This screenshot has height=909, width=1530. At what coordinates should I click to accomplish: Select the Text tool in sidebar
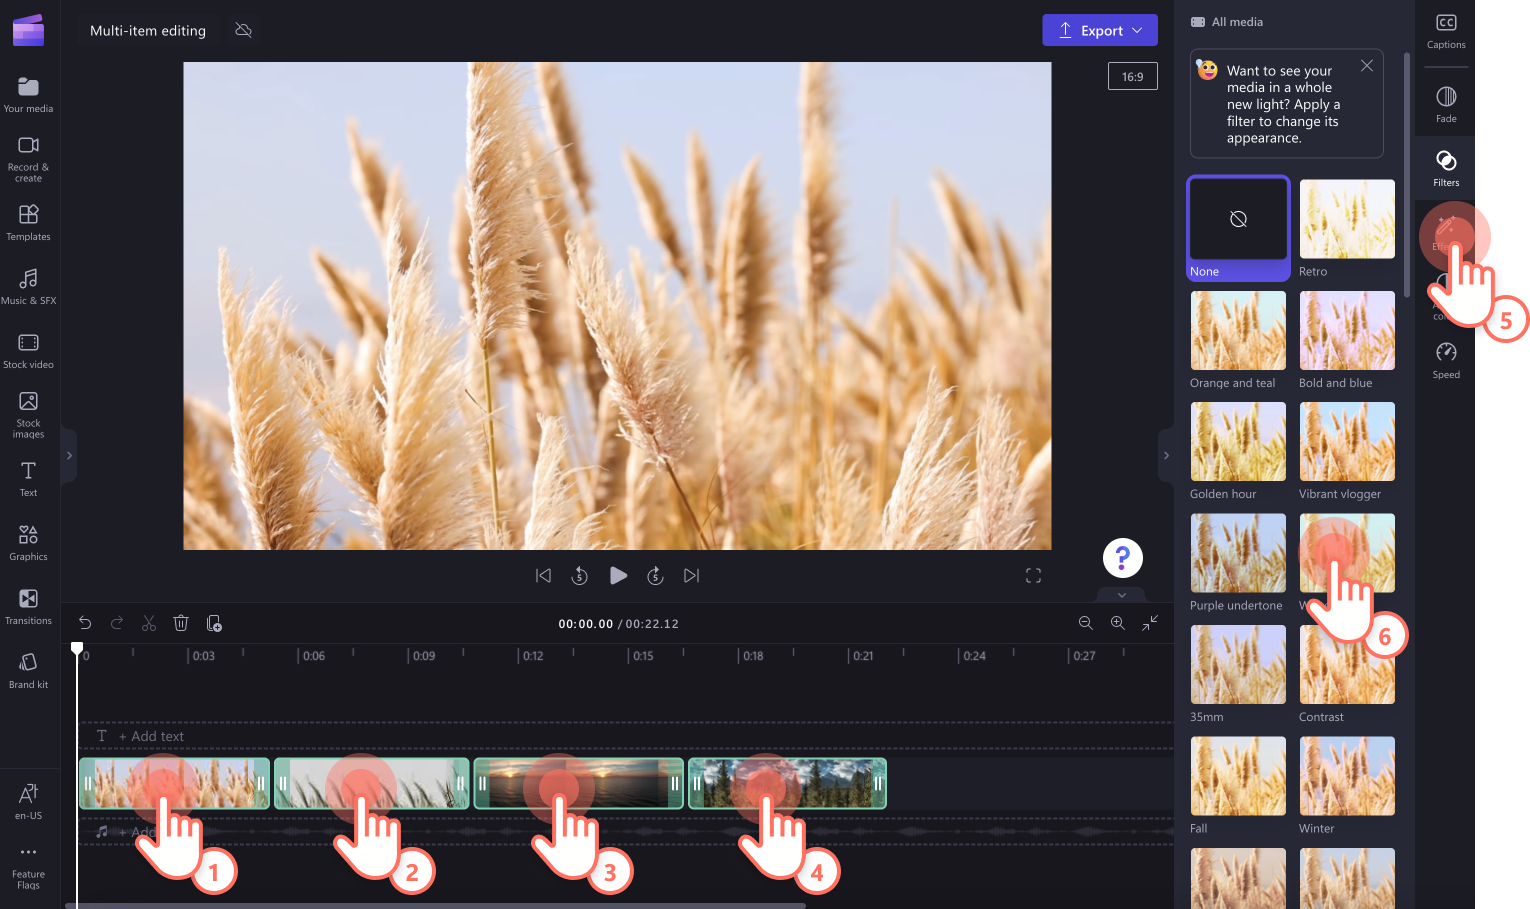tap(28, 478)
